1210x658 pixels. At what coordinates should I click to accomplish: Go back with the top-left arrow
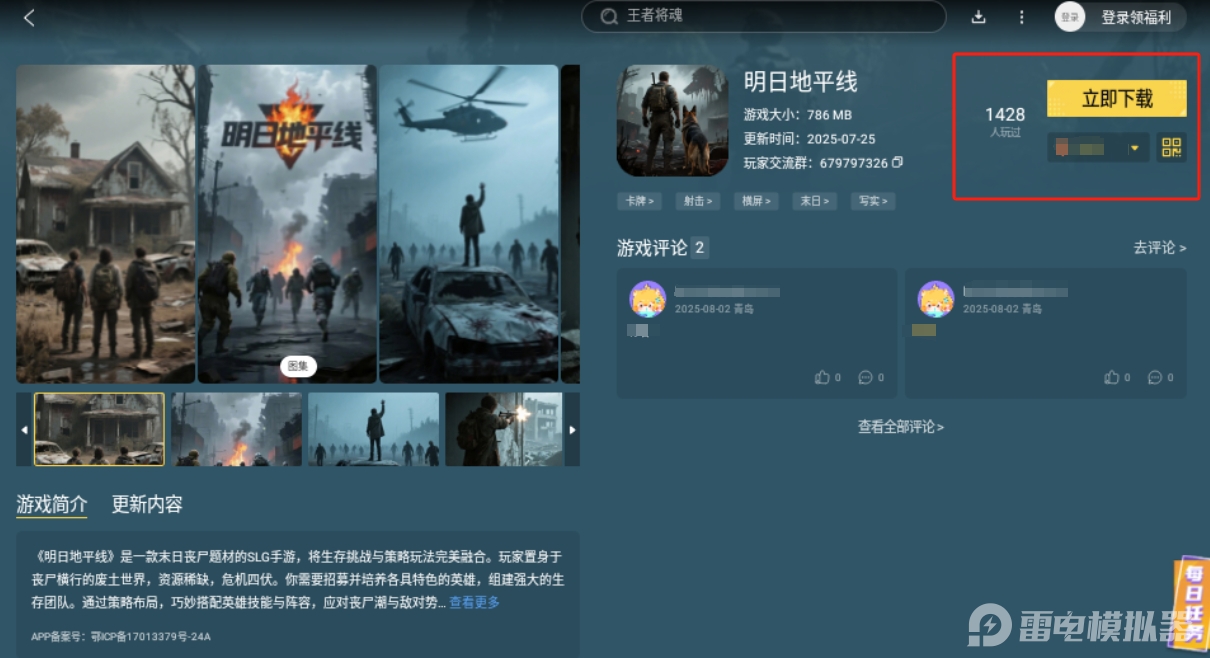[x=29, y=17]
